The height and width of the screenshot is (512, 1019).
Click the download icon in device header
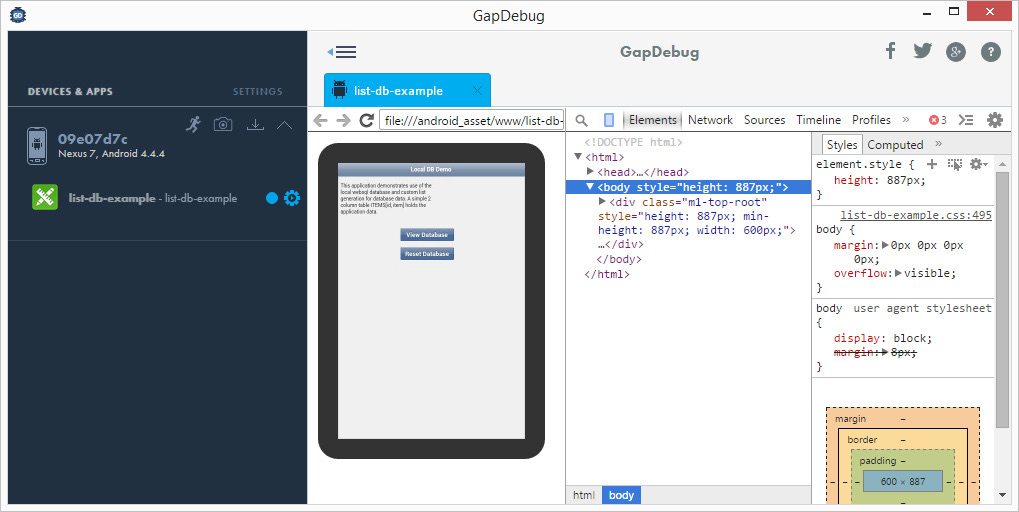255,124
